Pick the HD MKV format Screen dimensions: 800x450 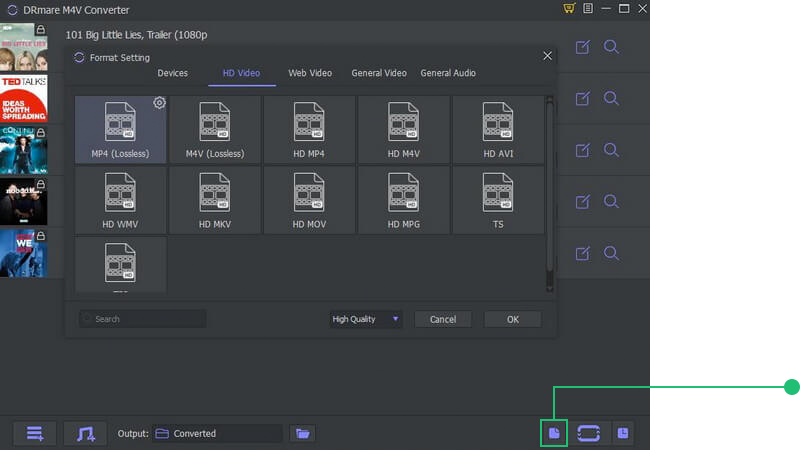click(x=215, y=200)
